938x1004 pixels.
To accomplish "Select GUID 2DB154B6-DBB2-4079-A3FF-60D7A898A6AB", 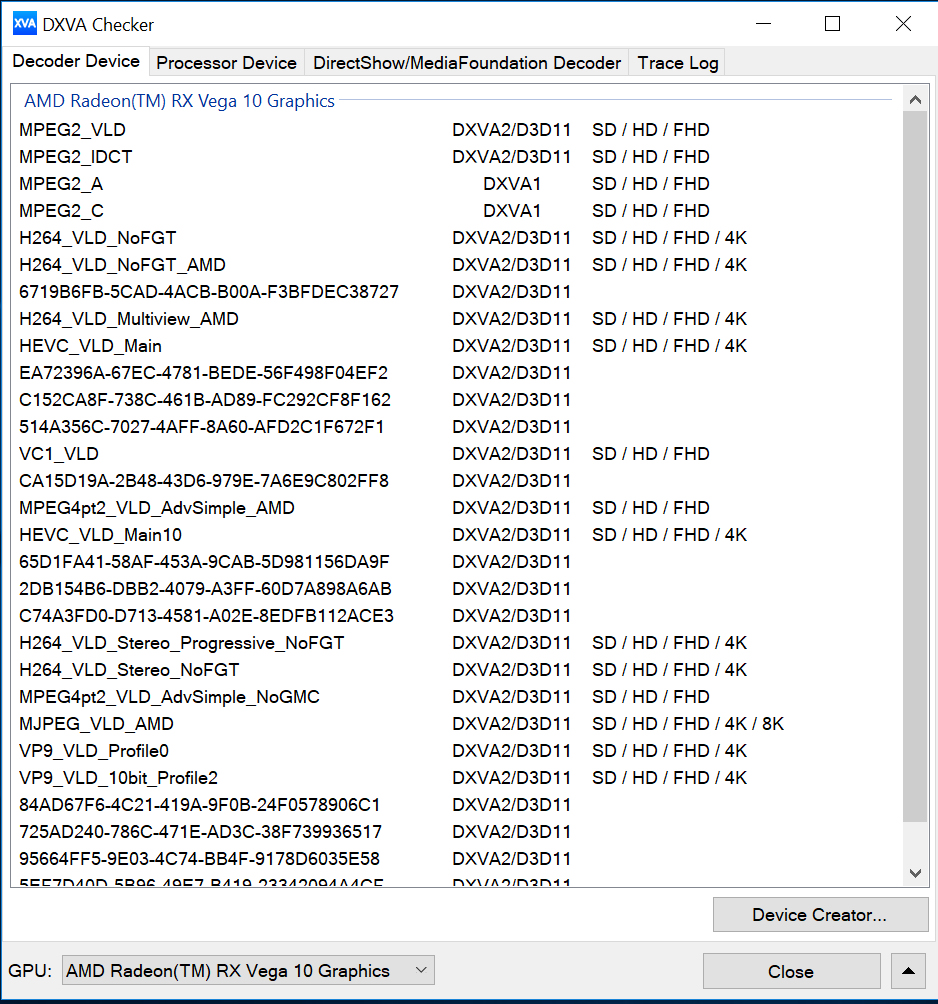I will point(455,588).
